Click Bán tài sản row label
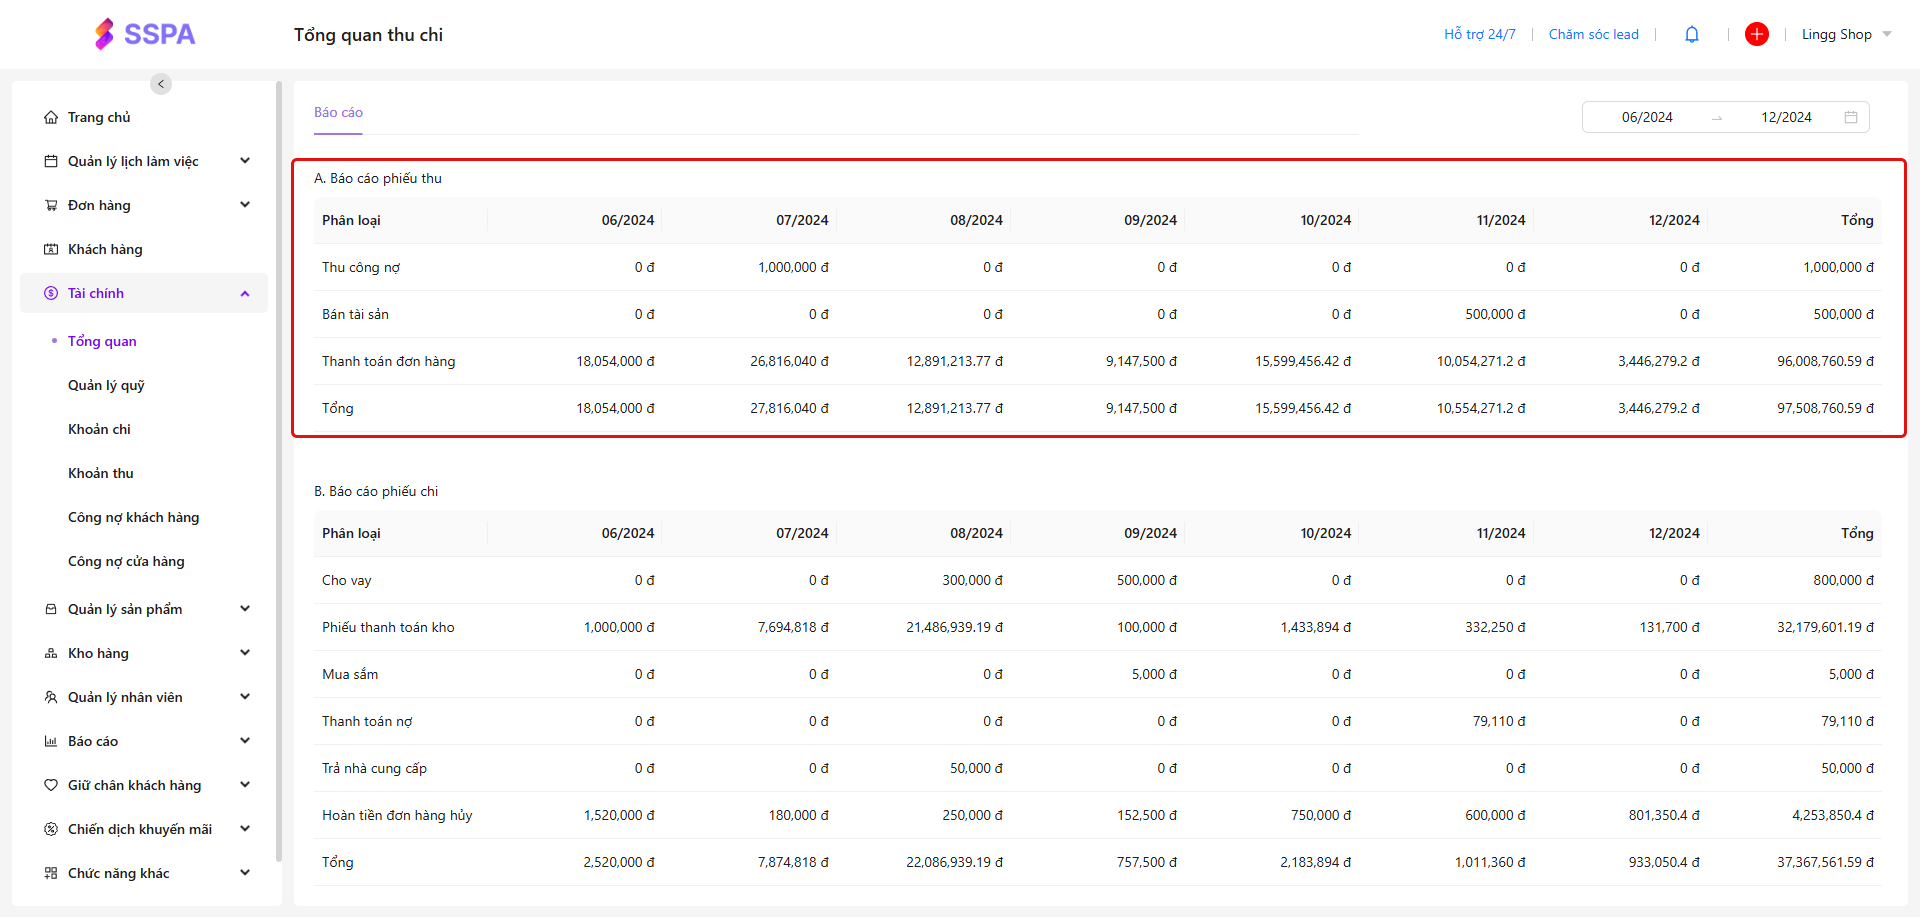The image size is (1920, 917). click(355, 314)
